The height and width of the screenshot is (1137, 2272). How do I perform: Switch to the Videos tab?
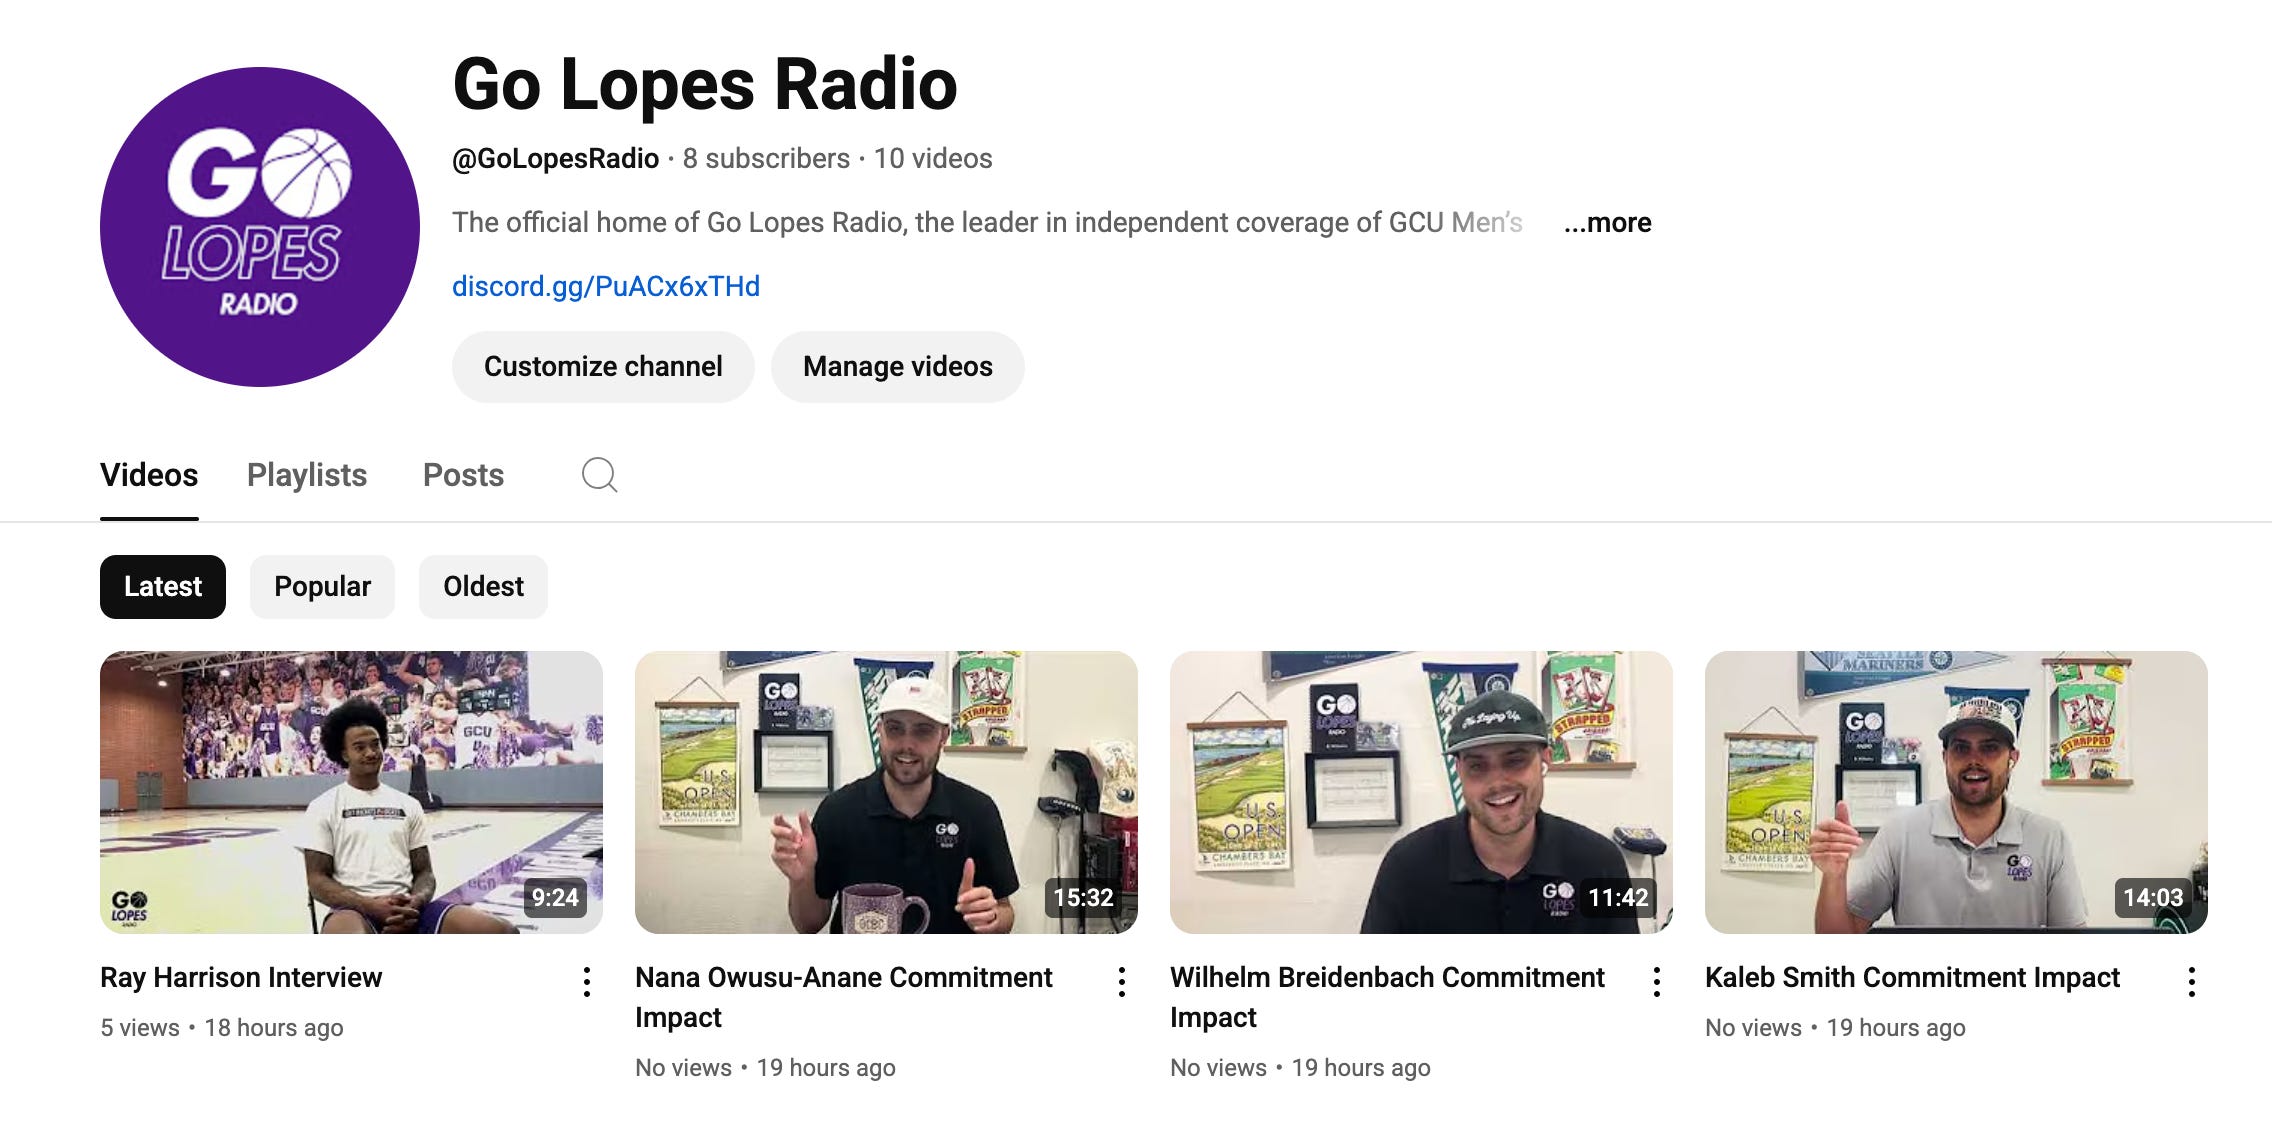click(x=149, y=475)
